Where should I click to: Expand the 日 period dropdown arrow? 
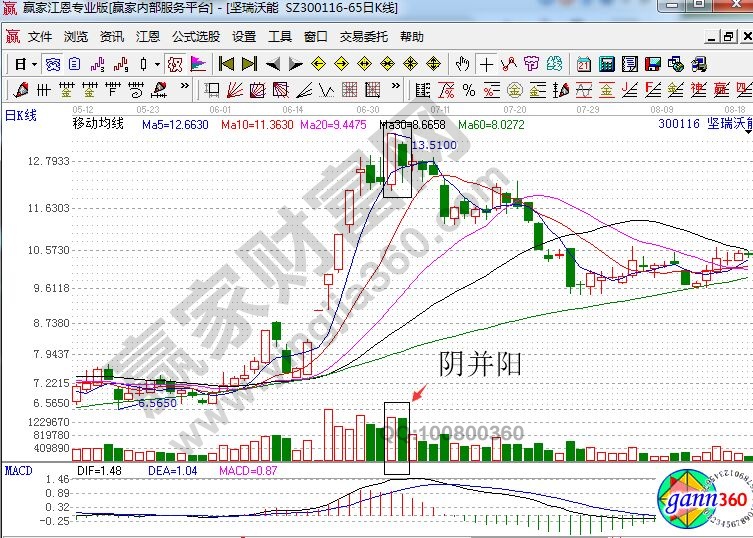point(34,64)
